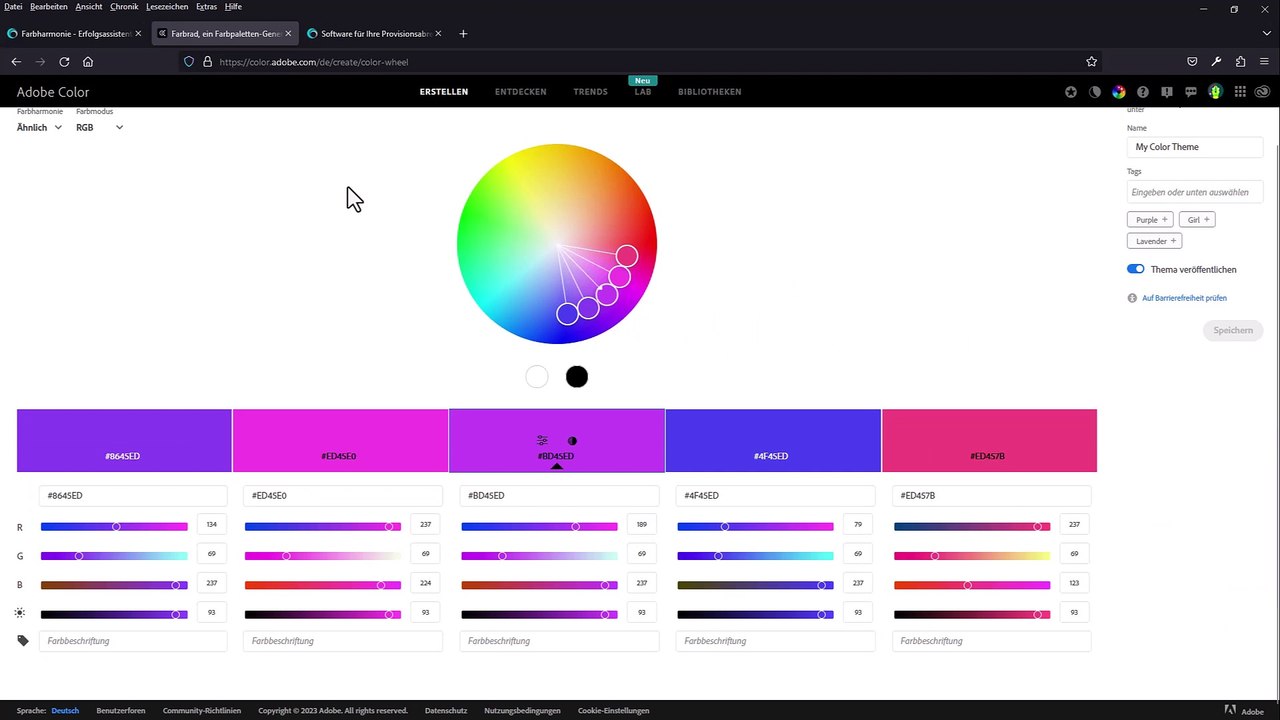This screenshot has height=720, width=1280.
Task: Go to the BIBLIOTHEKEN tab
Action: (x=710, y=92)
